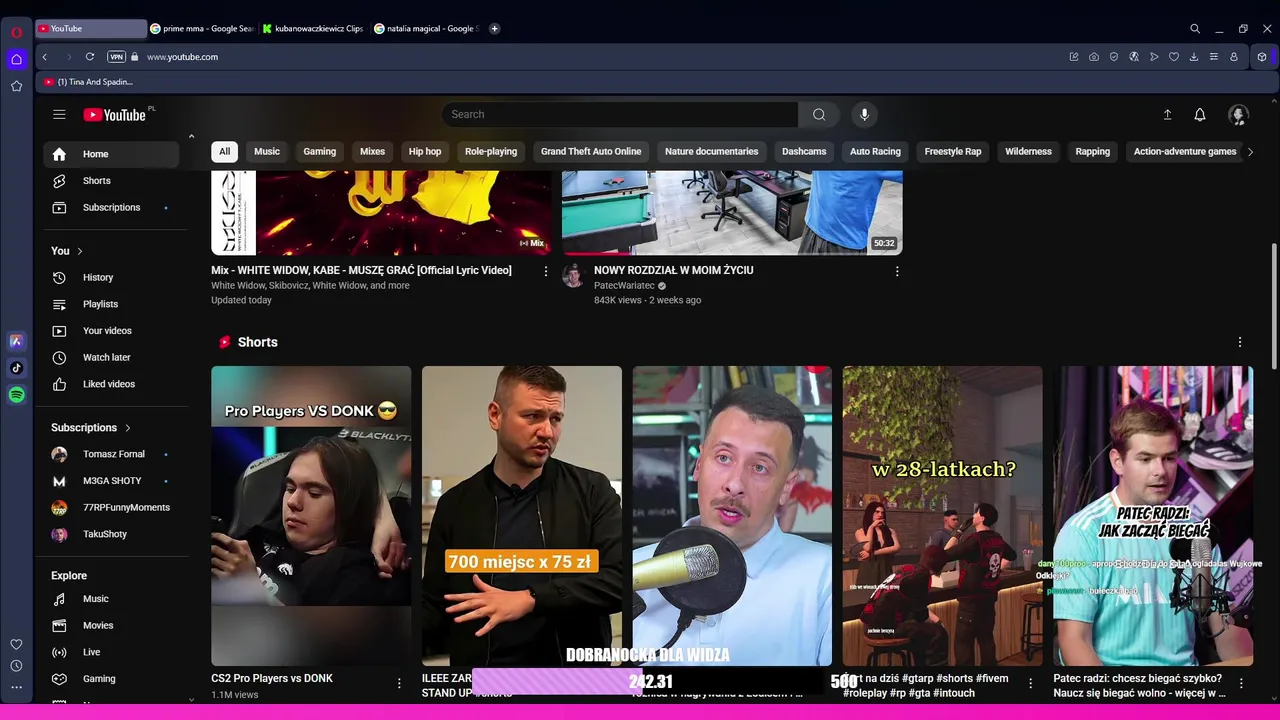This screenshot has height=720, width=1280.
Task: Switch to kubanowaczkiewicz Clips tab
Action: point(314,29)
